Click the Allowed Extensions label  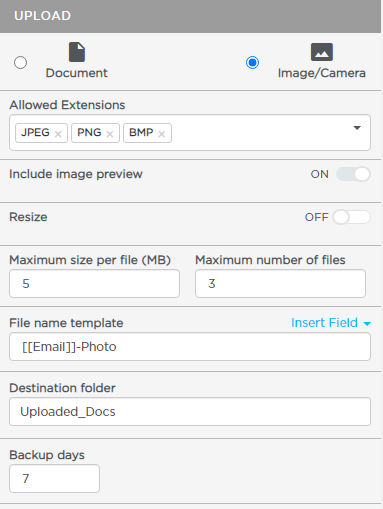click(67, 105)
